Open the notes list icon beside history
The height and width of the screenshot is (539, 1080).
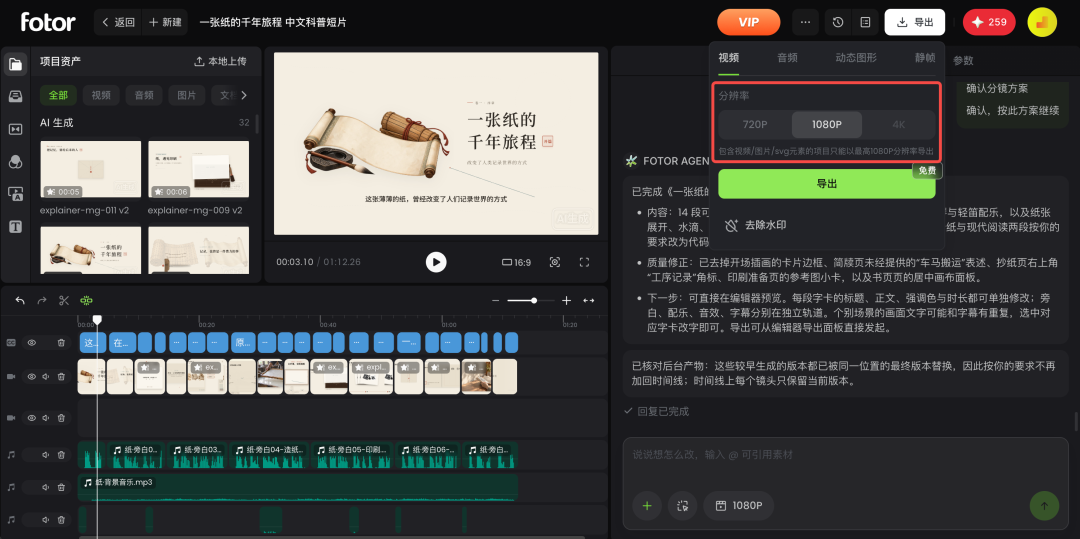coord(865,22)
